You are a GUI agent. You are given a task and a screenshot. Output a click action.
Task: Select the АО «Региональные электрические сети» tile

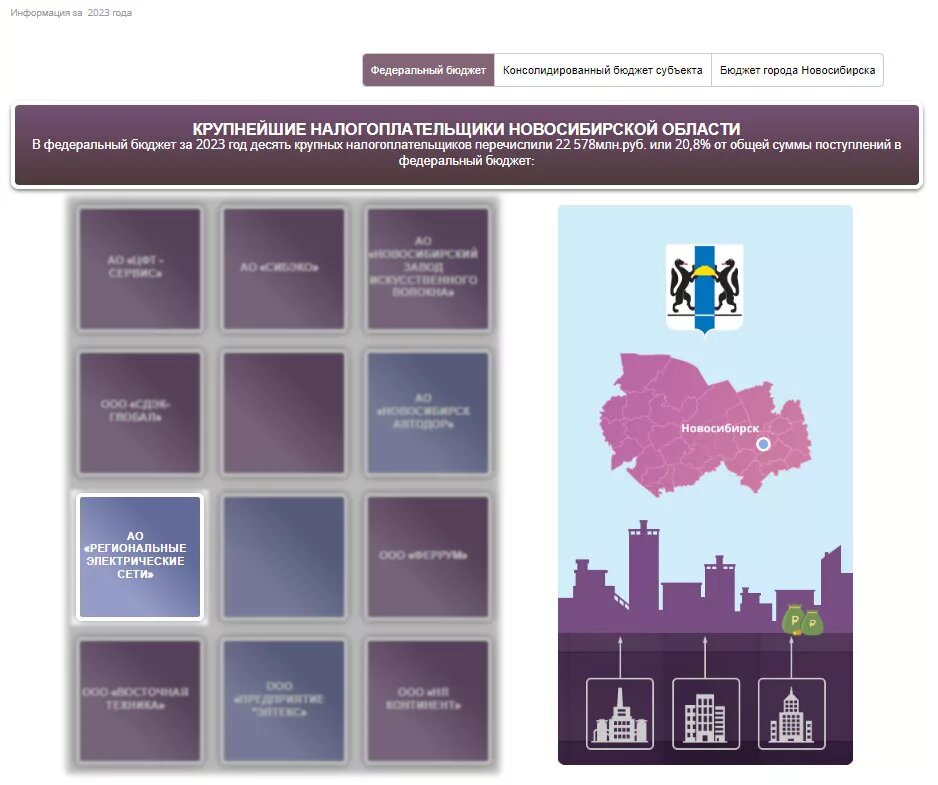tap(139, 557)
